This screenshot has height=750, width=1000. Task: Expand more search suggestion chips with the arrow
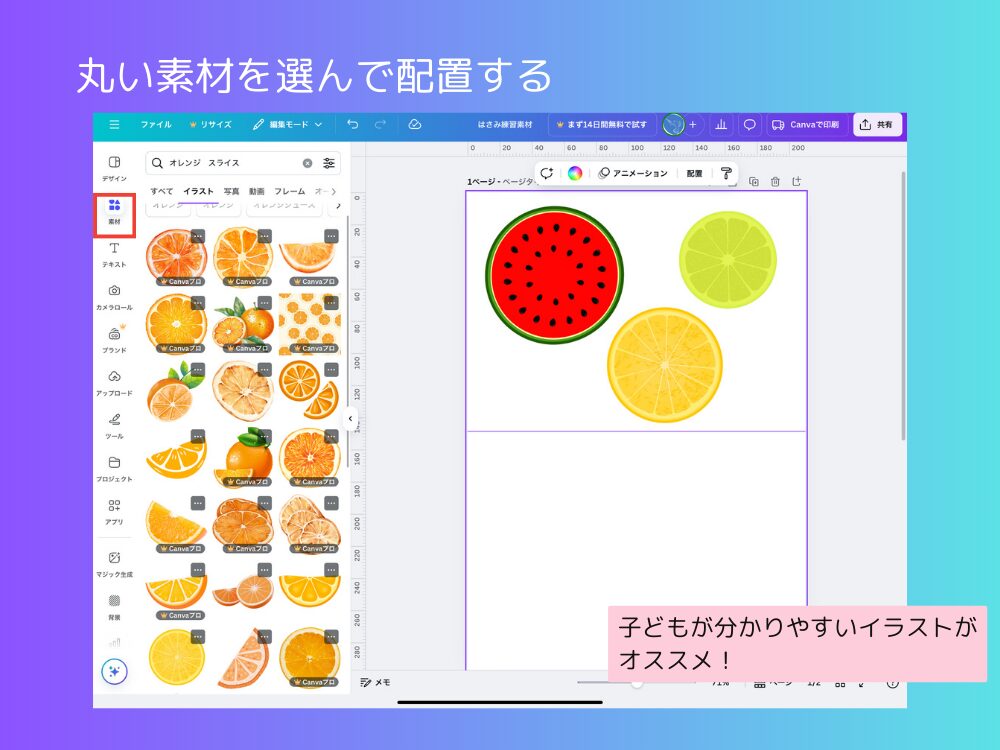tap(338, 207)
